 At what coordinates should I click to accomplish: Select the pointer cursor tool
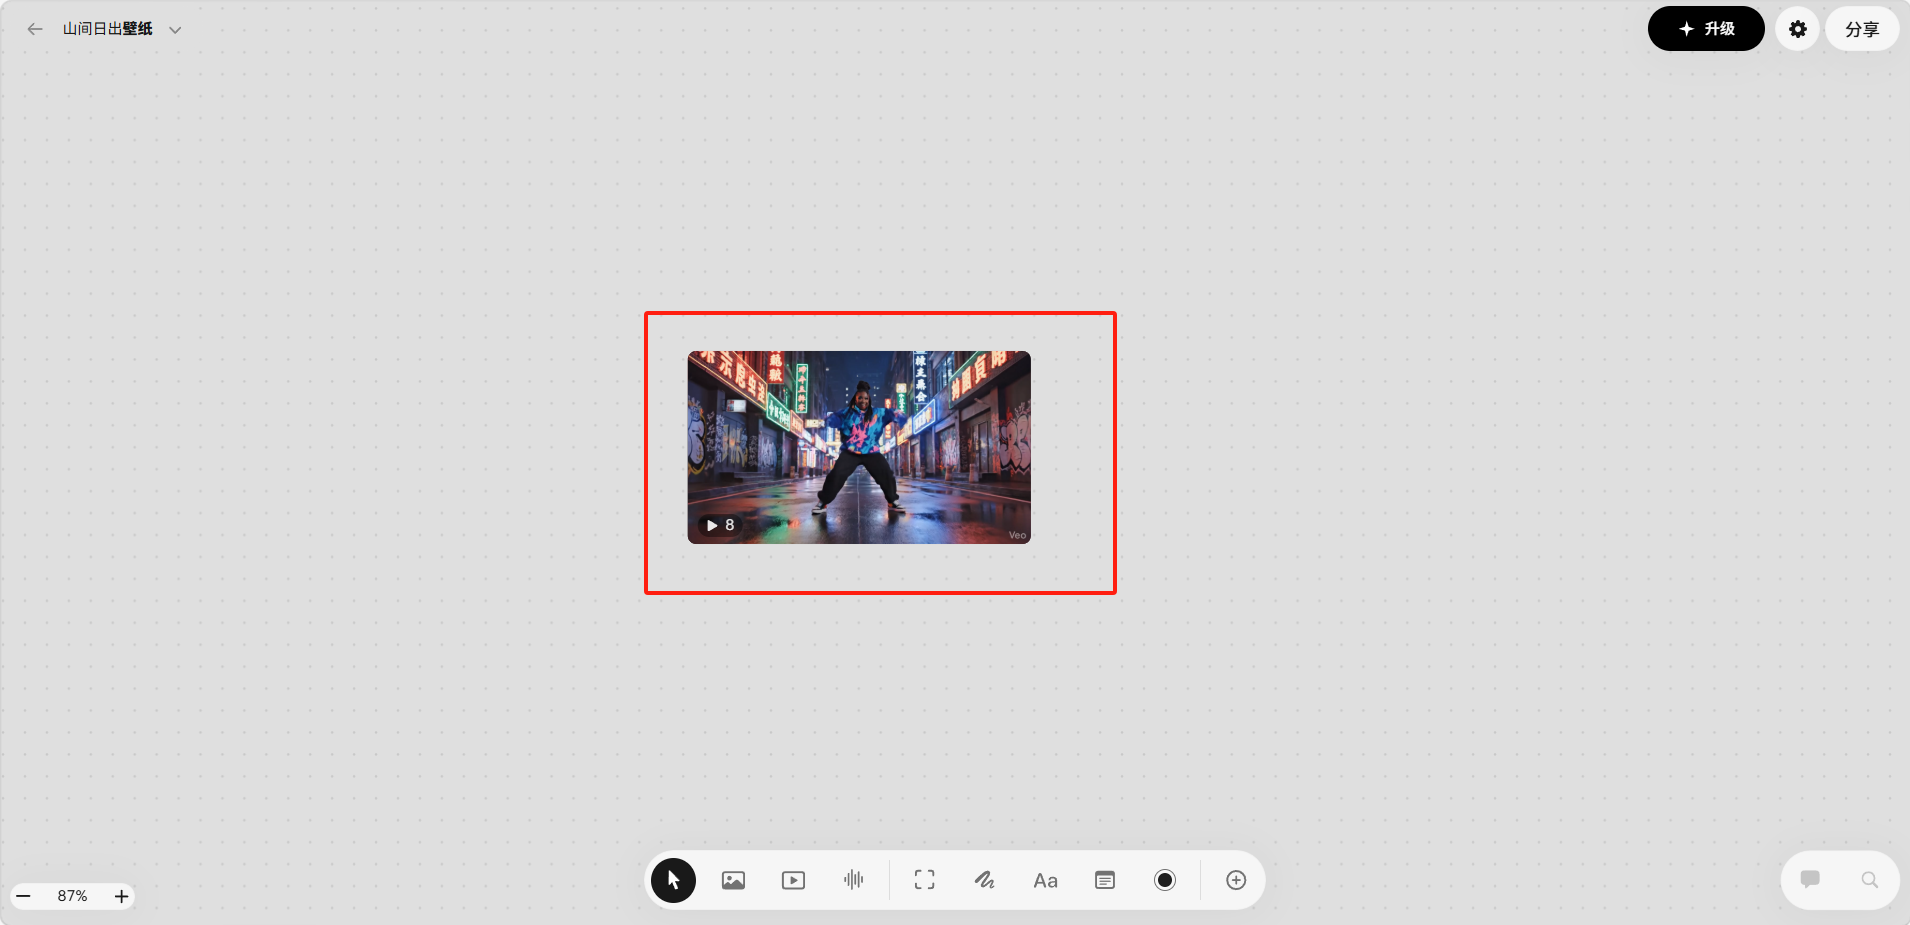coord(673,880)
